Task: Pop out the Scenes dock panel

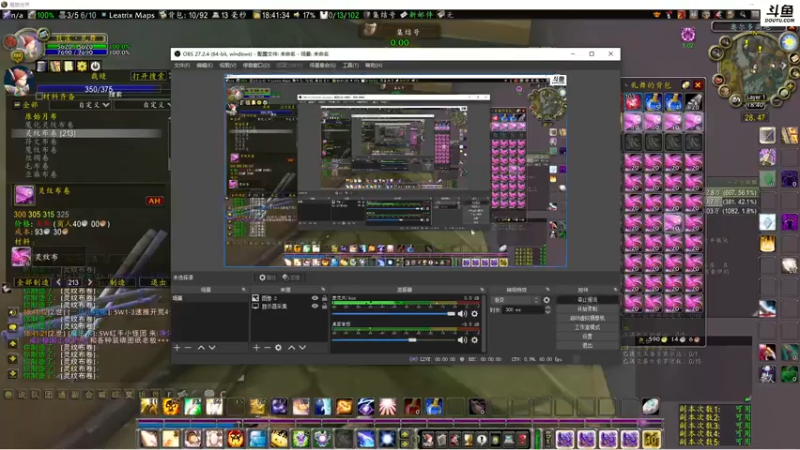Action: (243, 290)
